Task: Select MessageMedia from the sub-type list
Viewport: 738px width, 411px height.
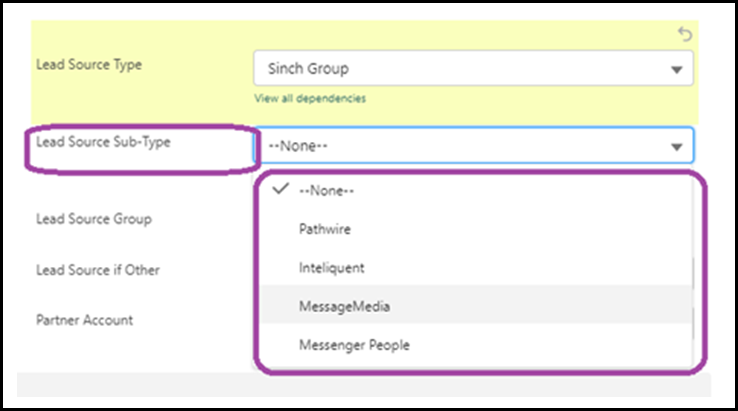Action: click(x=476, y=306)
